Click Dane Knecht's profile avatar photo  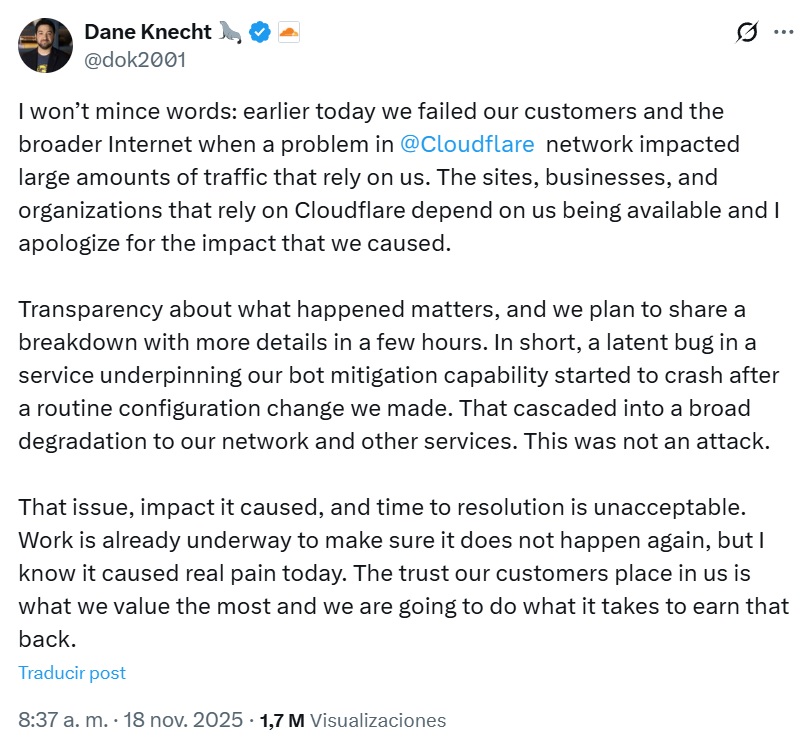[46, 45]
